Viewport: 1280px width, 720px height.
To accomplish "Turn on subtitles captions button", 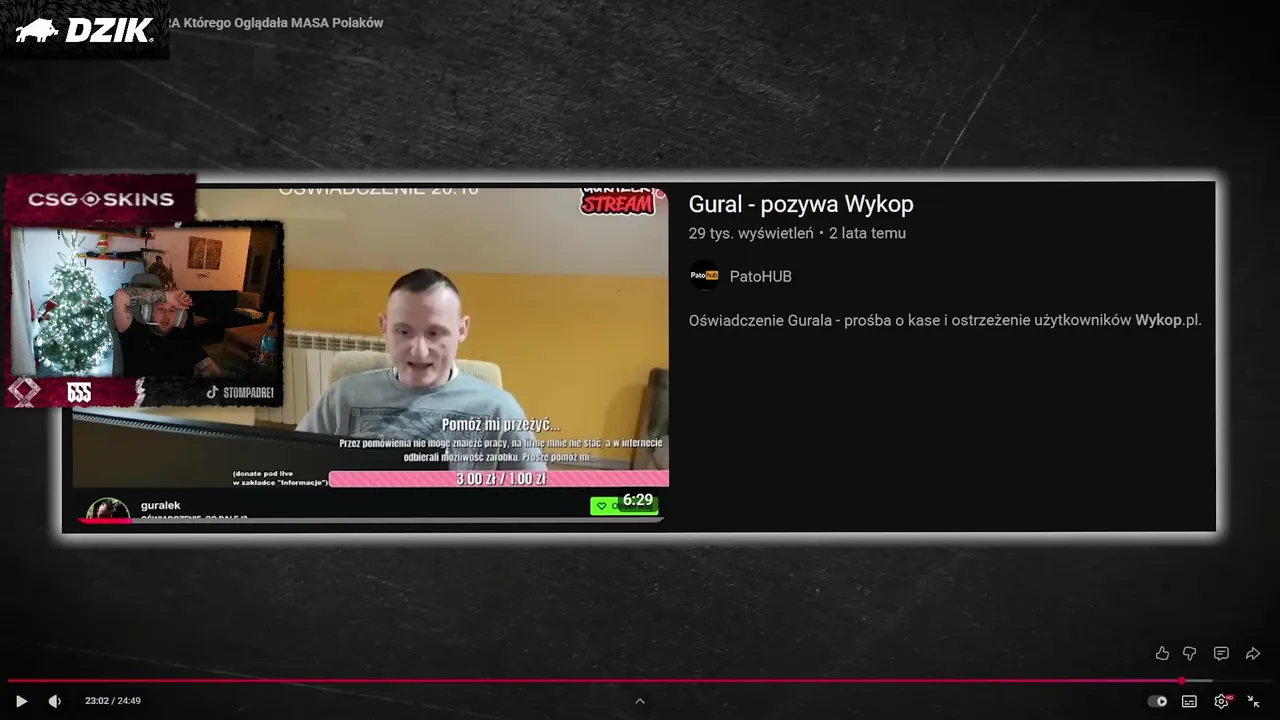I will pos(1189,701).
